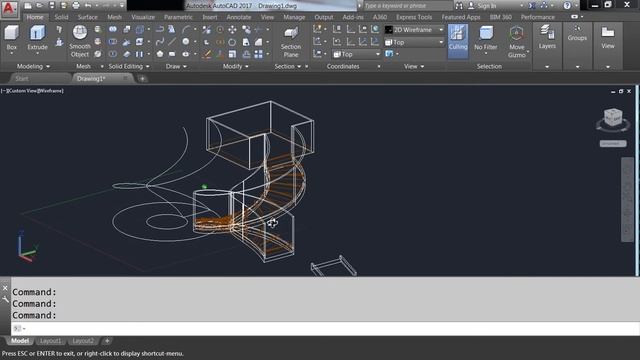This screenshot has width=640, height=360.
Task: Open the Top UCS dropdown in Coordinates
Action: pos(356,54)
